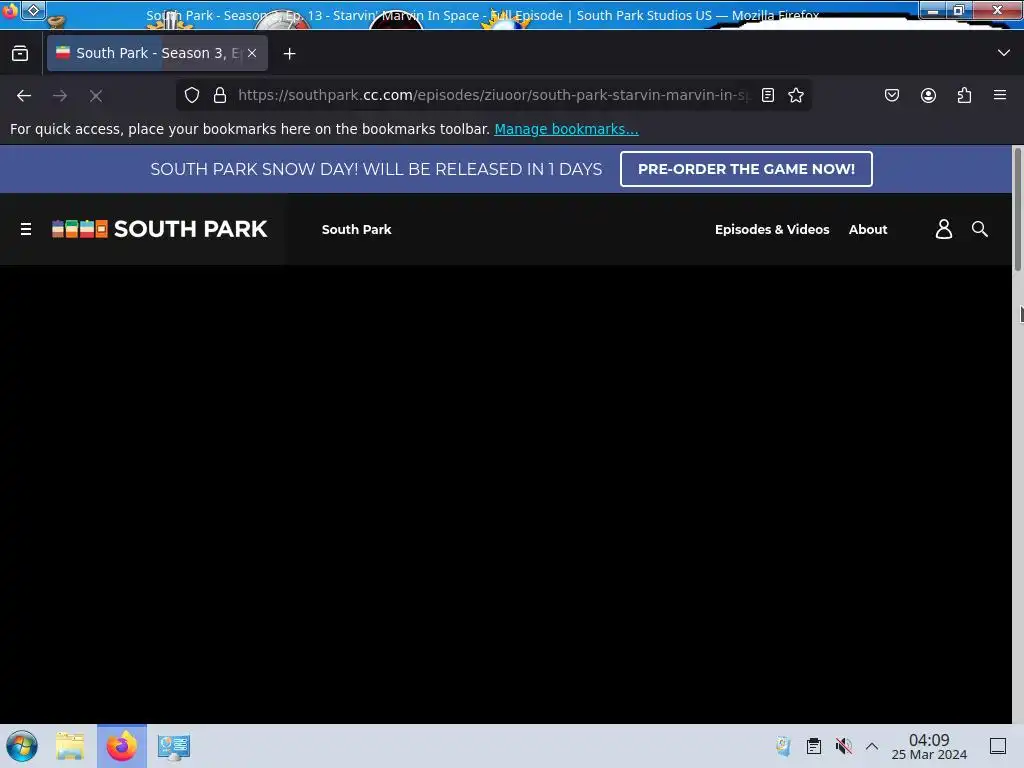The width and height of the screenshot is (1024, 768).
Task: Click show desktop button in taskbar
Action: (x=998, y=746)
